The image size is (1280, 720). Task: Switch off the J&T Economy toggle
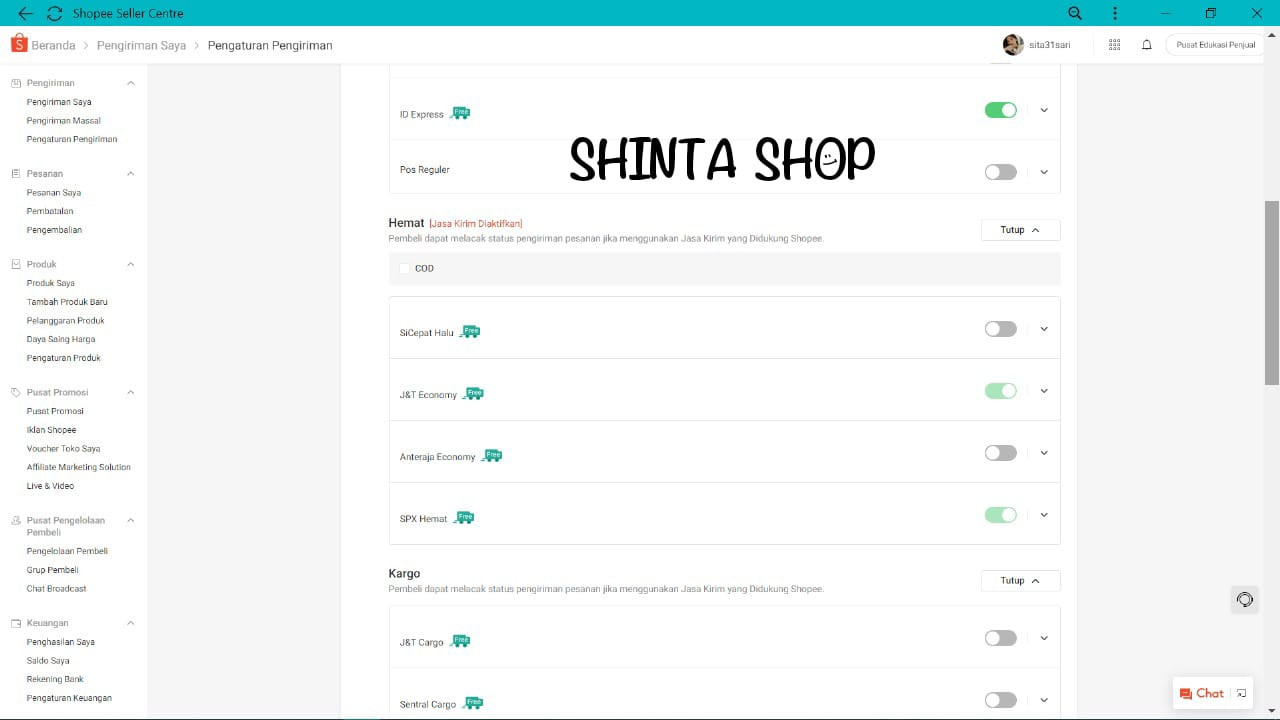(1001, 391)
